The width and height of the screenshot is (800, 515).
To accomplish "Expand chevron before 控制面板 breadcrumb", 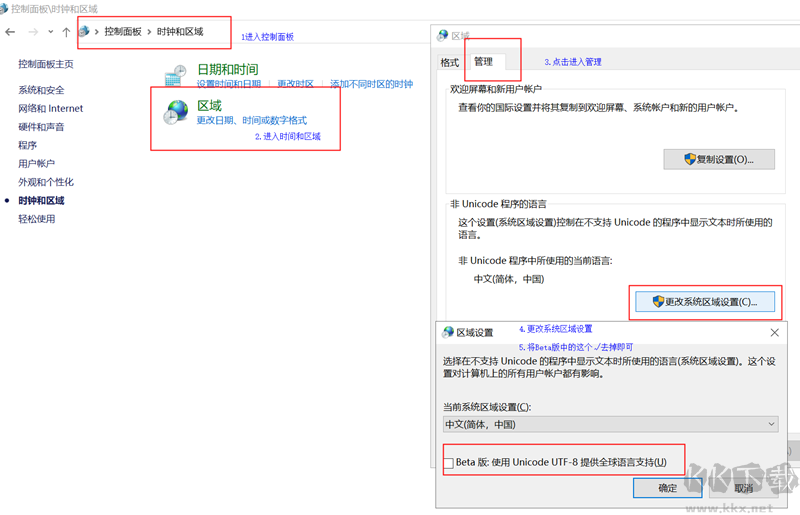I will [96, 32].
